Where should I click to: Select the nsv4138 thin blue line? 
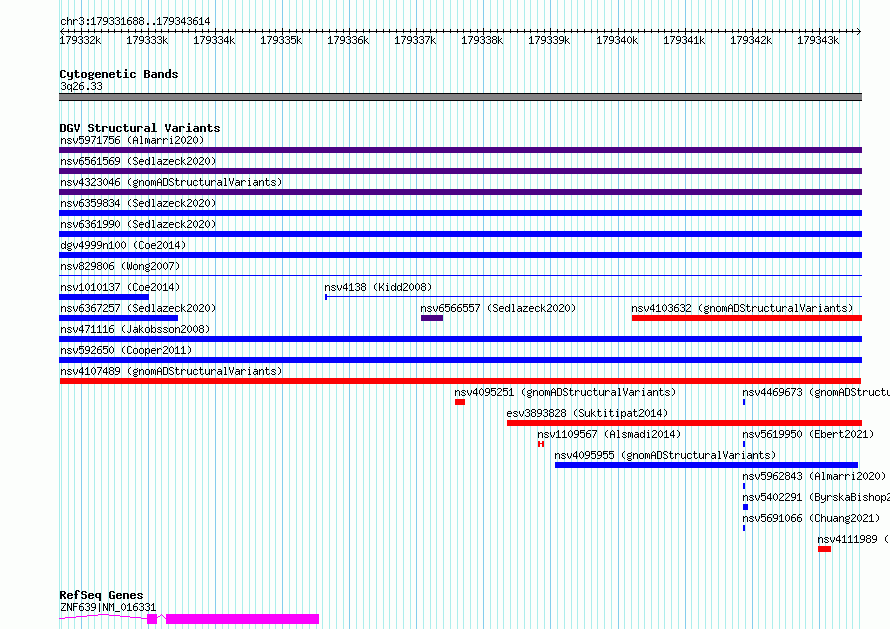pos(593,297)
